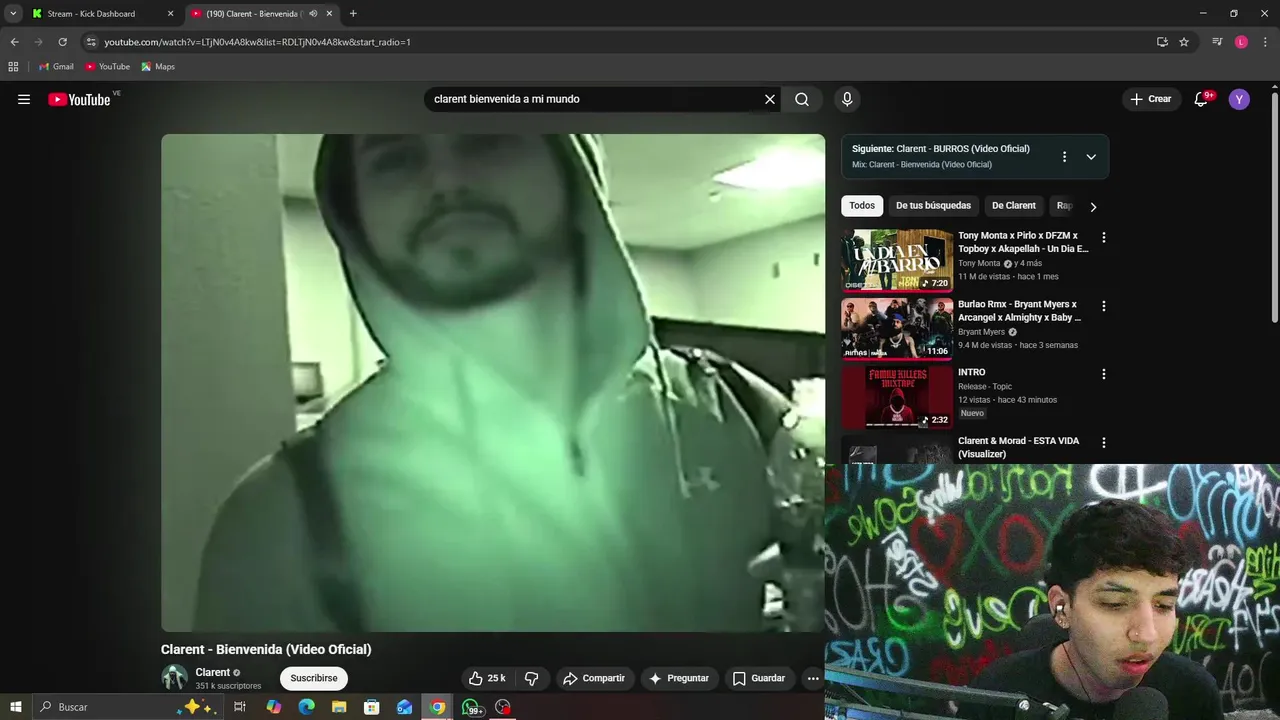The height and width of the screenshot is (720, 1280).
Task: Open WhatsApp from taskbar
Action: pyautogui.click(x=471, y=707)
